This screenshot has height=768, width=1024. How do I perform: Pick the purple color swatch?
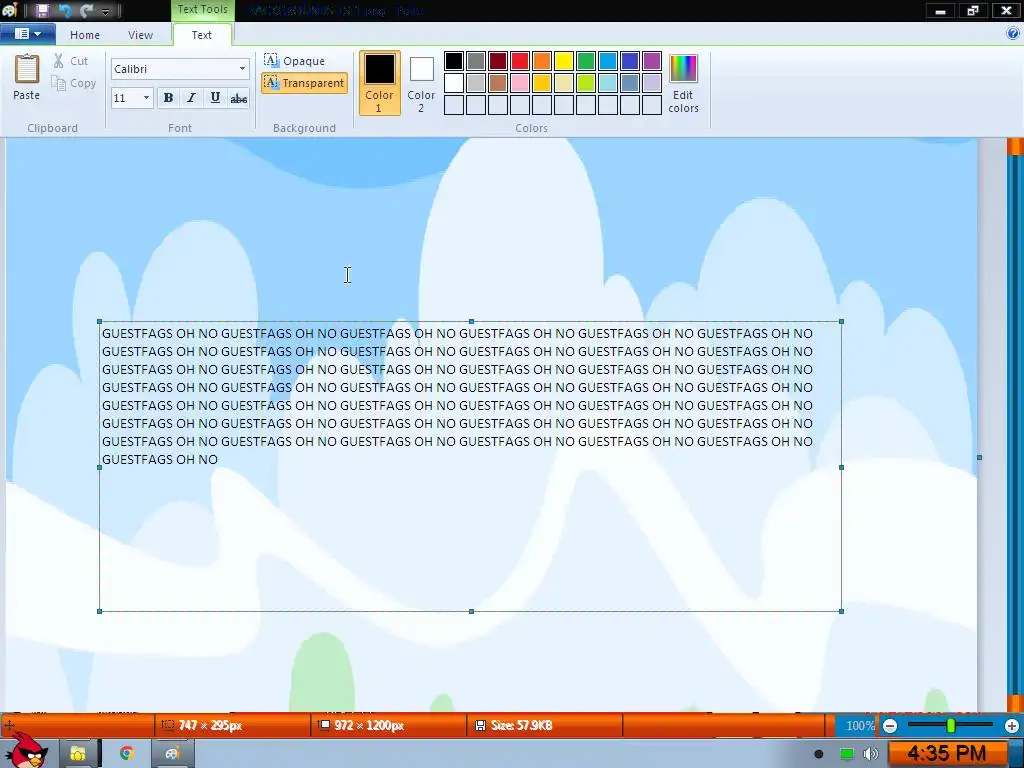(x=652, y=61)
